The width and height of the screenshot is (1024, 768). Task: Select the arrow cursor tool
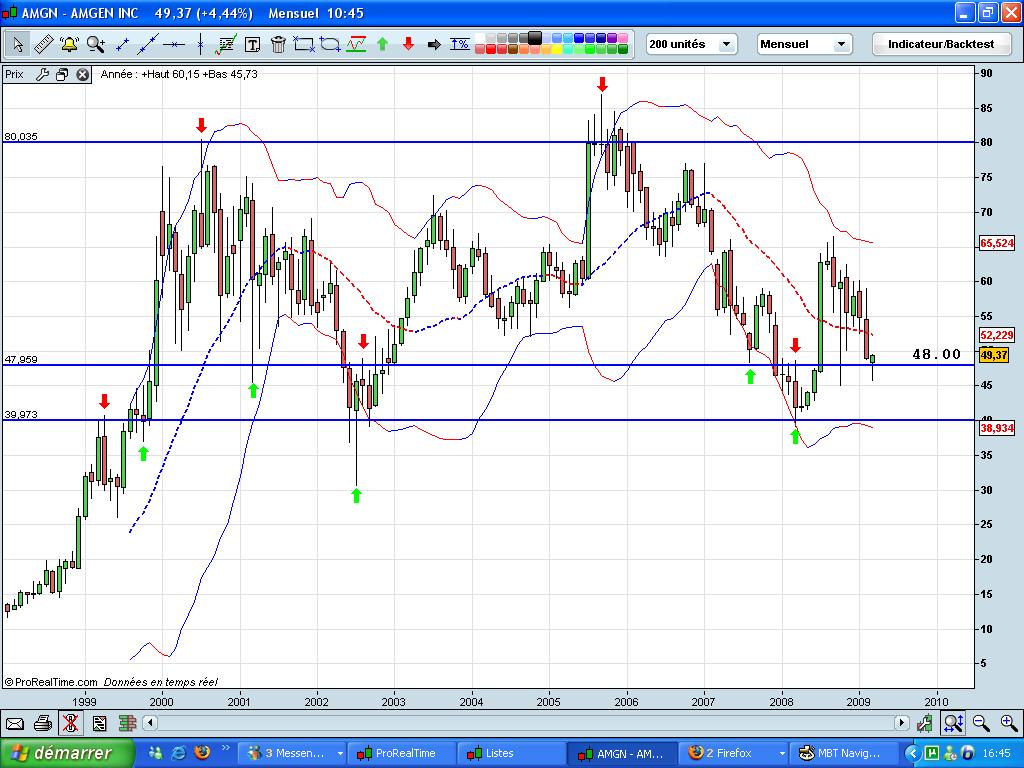[x=18, y=44]
